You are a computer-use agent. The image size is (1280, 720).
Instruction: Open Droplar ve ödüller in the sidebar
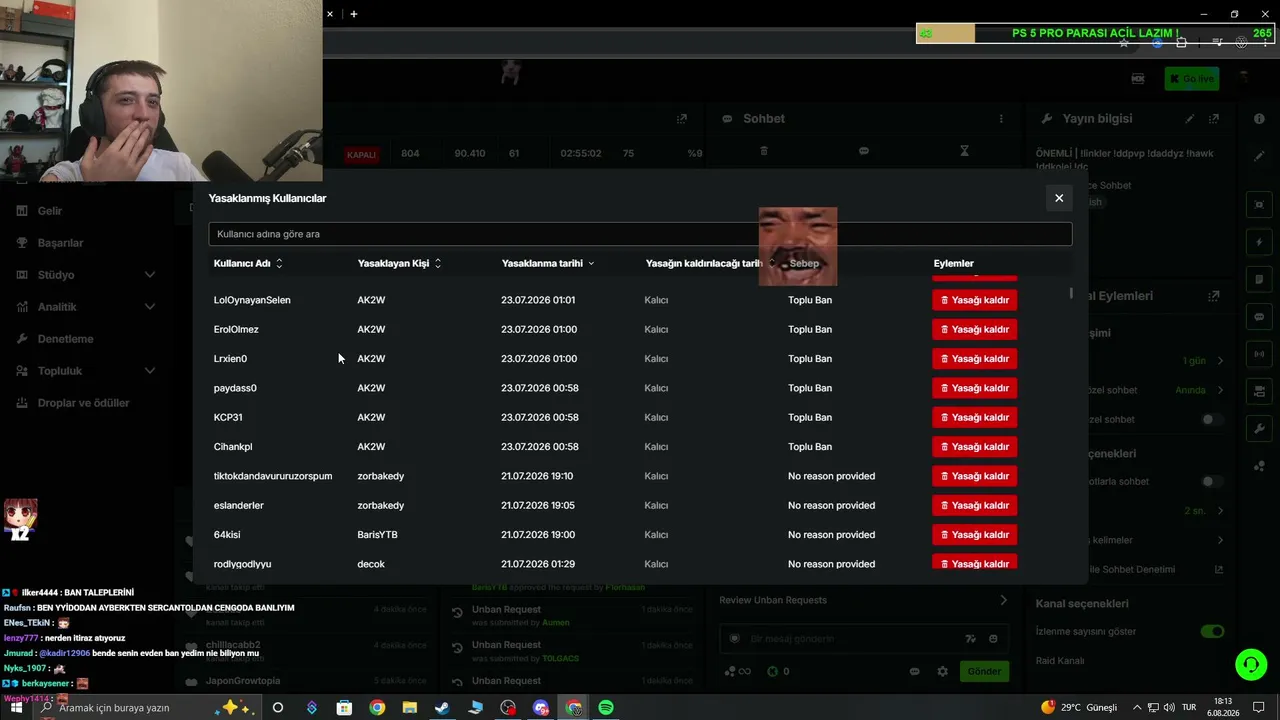click(x=83, y=403)
